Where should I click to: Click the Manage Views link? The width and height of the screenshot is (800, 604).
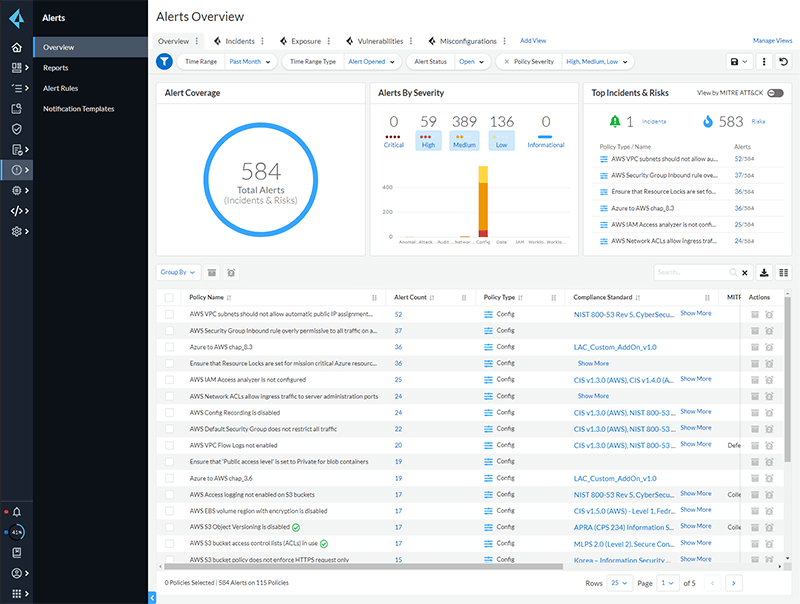(x=772, y=41)
